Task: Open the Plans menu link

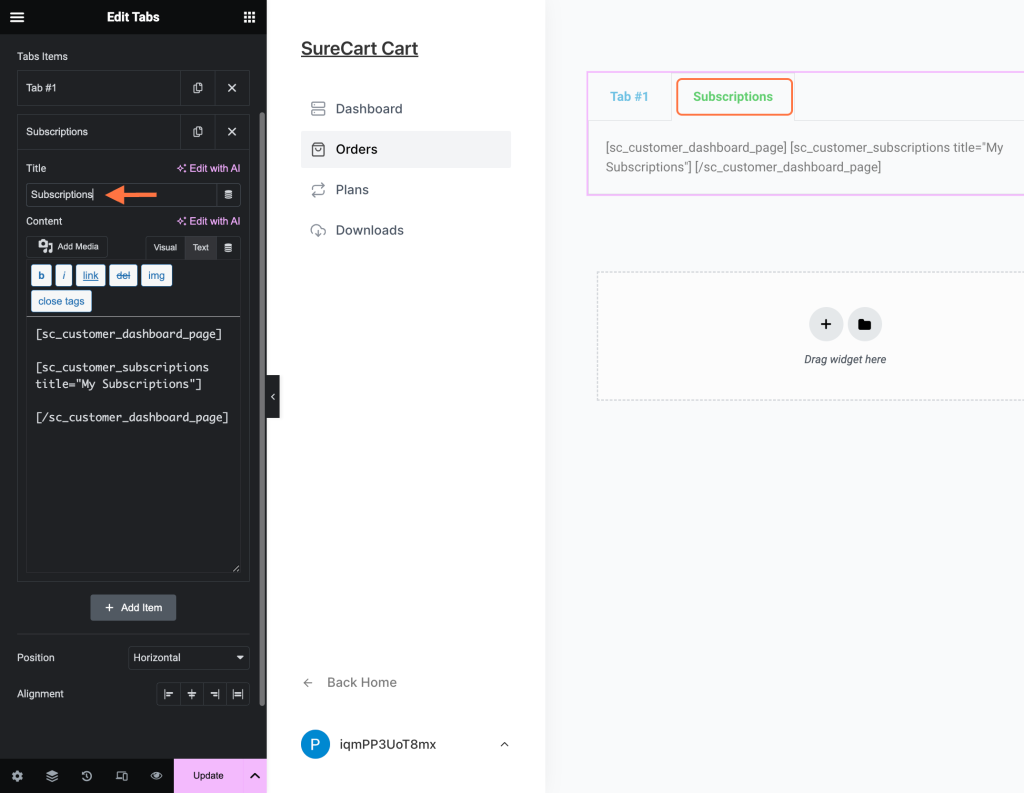Action: coord(352,190)
